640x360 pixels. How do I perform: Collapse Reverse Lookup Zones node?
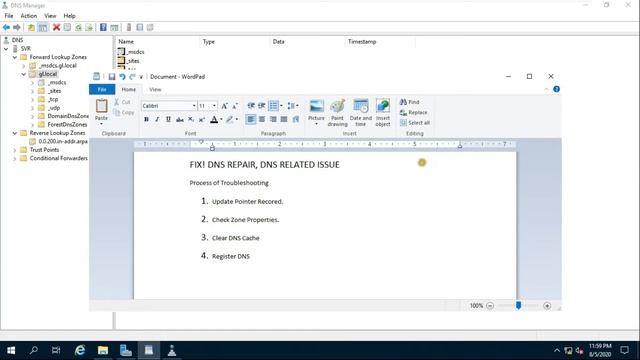click(15, 133)
